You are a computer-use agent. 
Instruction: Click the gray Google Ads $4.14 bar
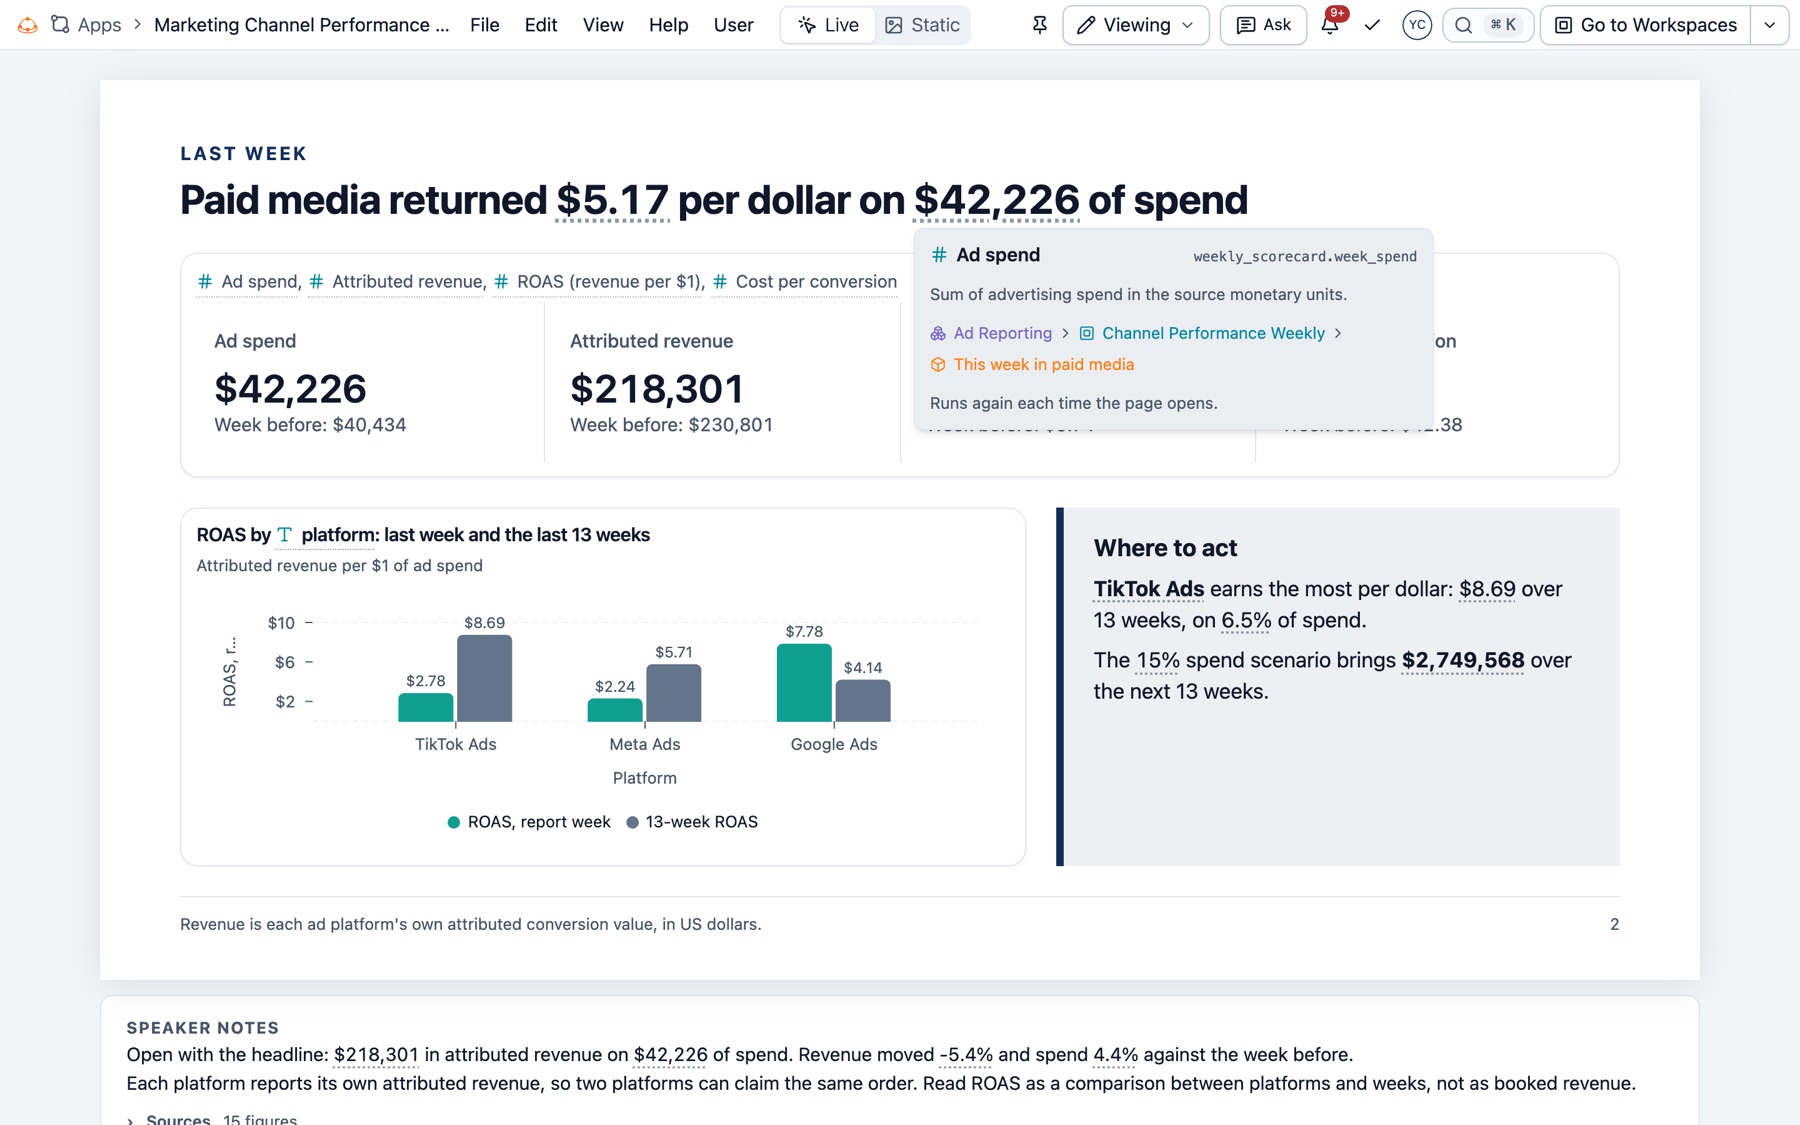click(863, 700)
